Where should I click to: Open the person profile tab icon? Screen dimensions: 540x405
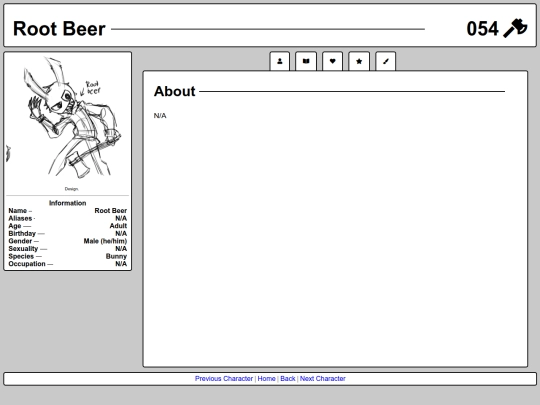point(280,61)
